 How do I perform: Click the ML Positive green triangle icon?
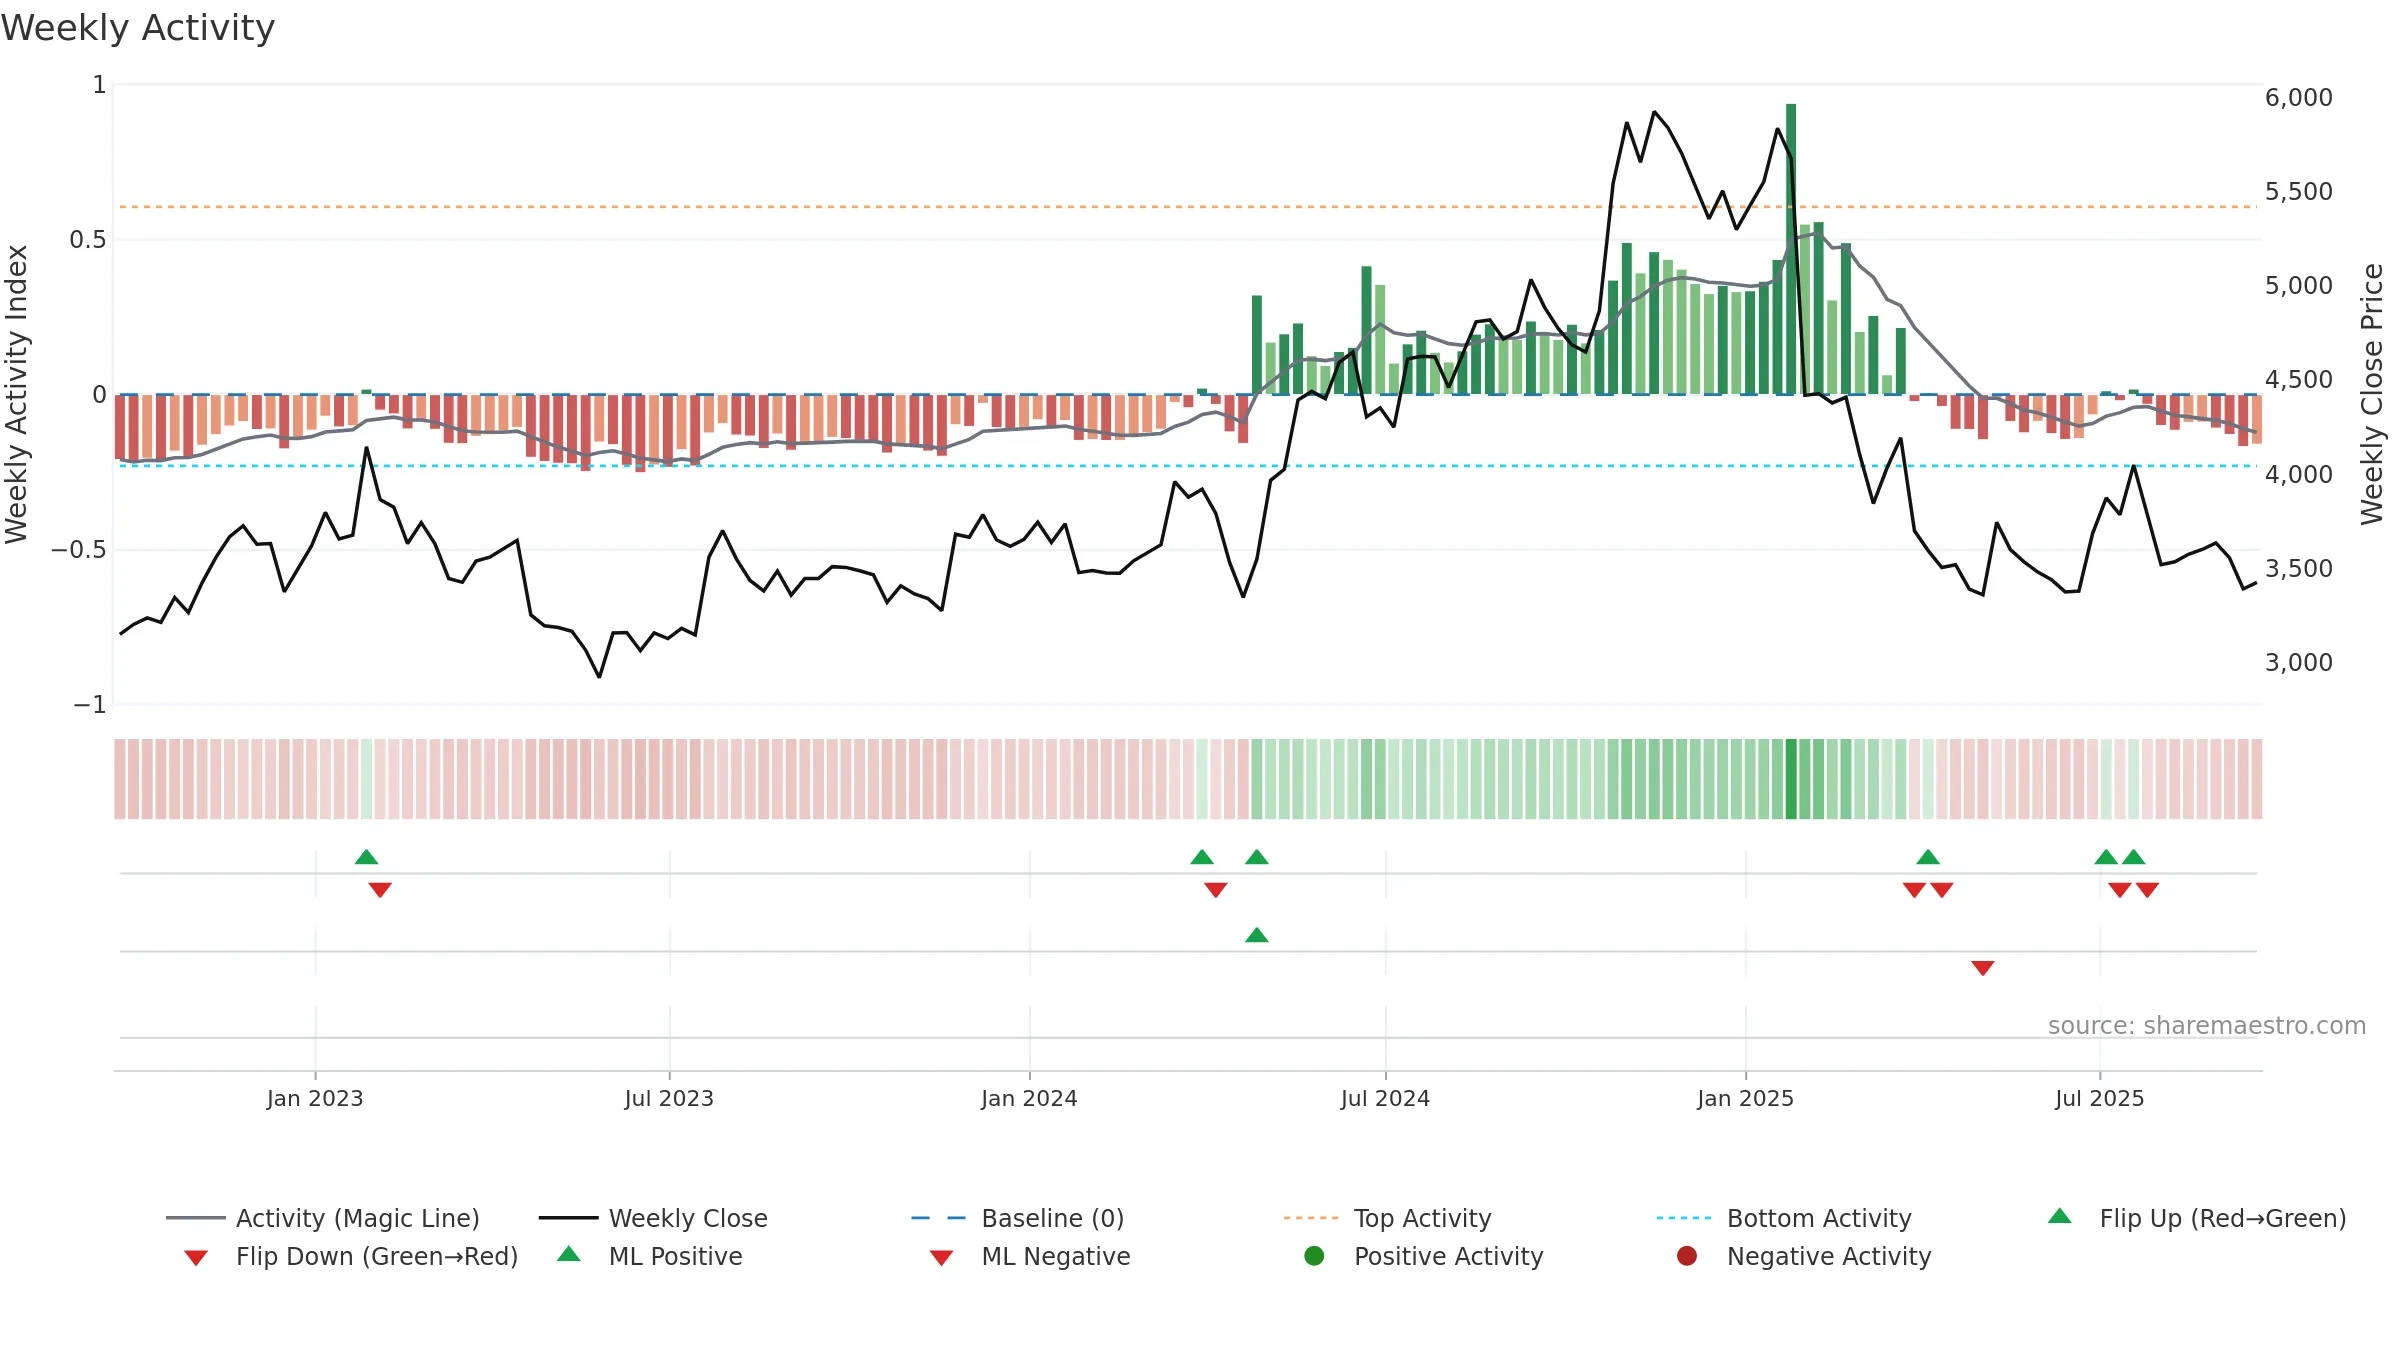569,1254
